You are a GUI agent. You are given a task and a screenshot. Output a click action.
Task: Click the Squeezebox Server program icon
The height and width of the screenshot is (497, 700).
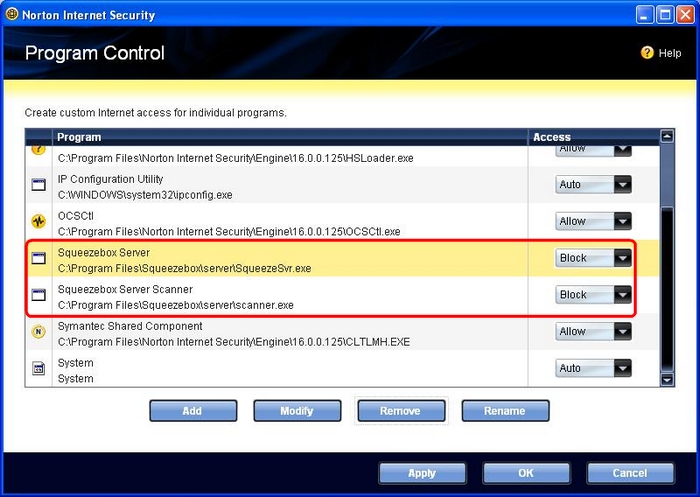tap(39, 258)
